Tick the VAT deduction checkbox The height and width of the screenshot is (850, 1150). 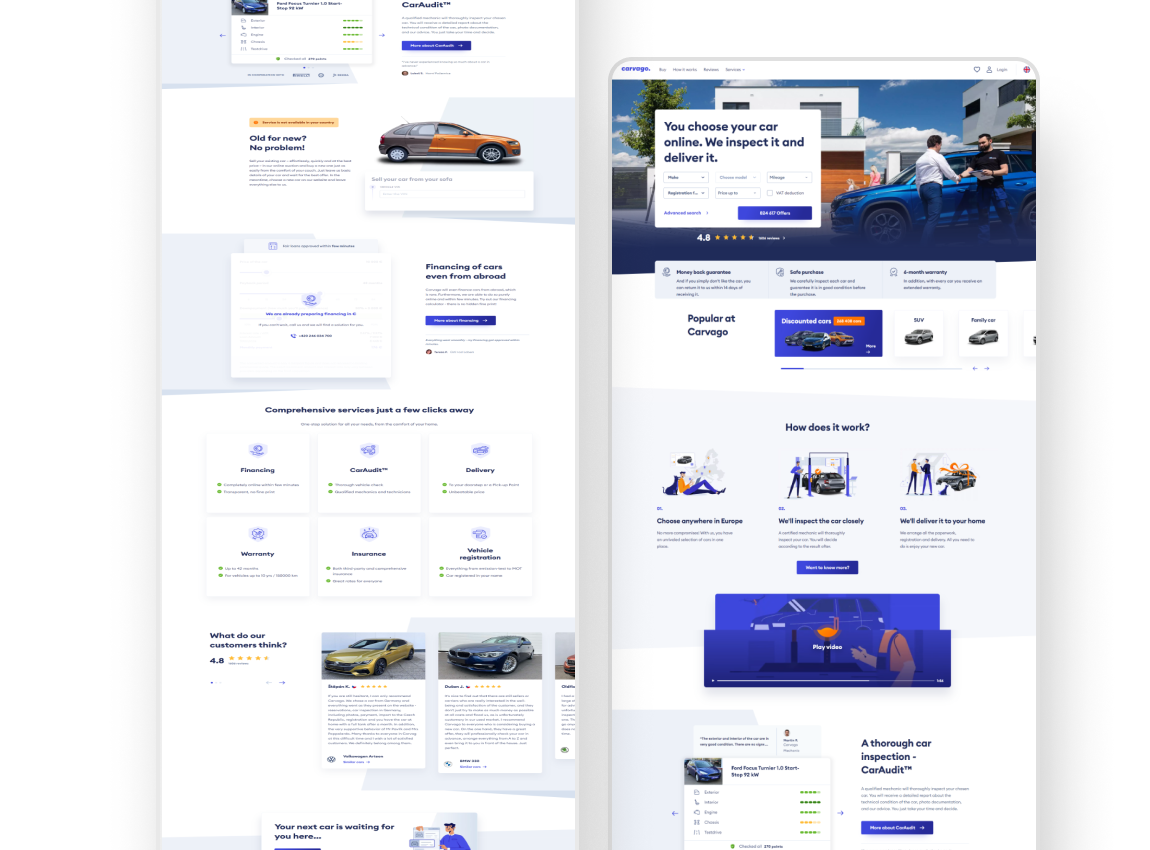pos(769,193)
